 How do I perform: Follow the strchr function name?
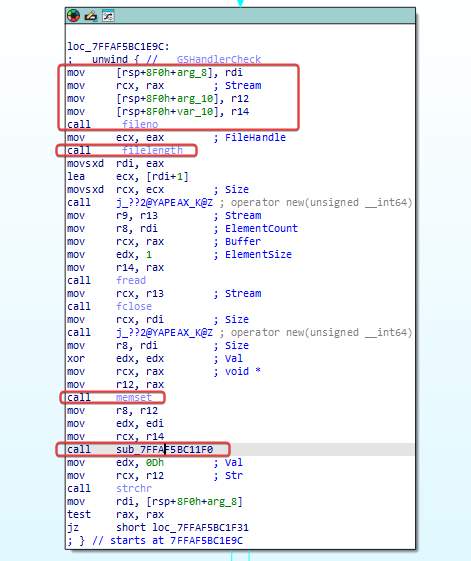tap(134, 488)
